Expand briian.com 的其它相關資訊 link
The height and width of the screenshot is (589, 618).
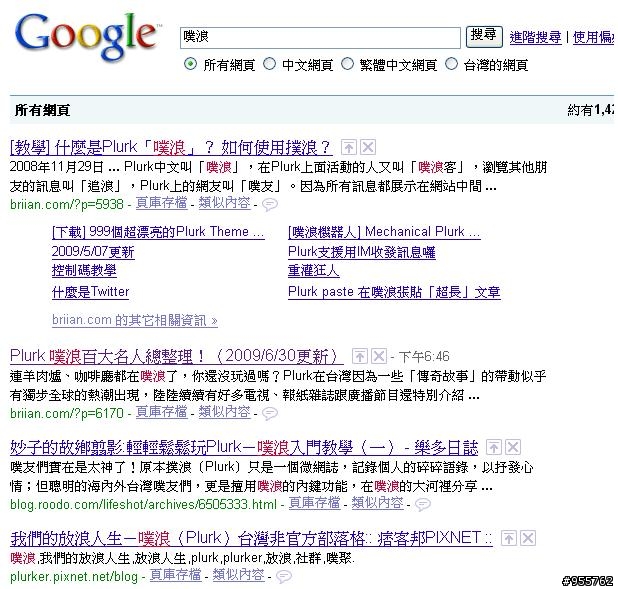(135, 320)
